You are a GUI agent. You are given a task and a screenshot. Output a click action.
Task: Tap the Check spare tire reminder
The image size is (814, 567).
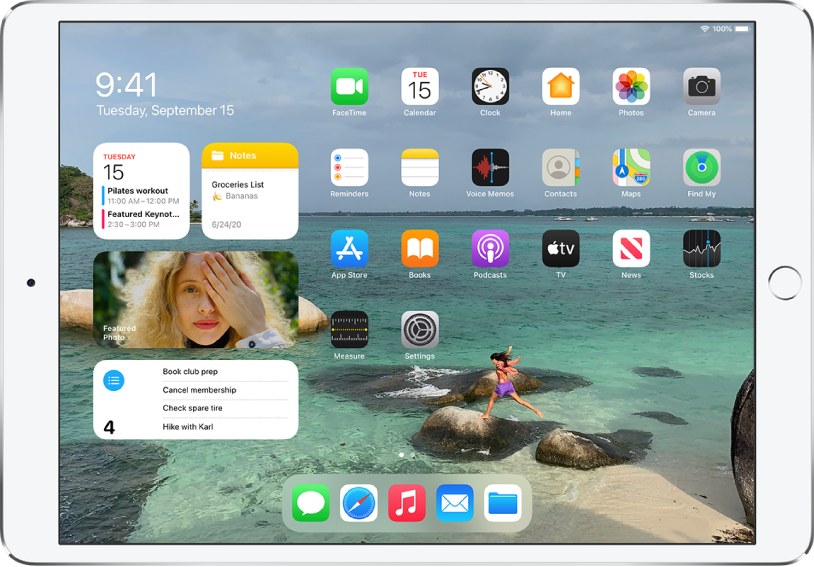[x=192, y=408]
